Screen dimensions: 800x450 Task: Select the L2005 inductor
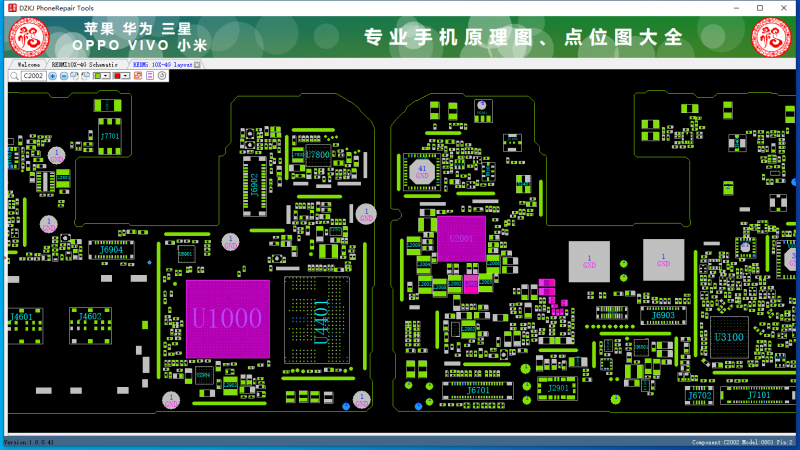pyautogui.click(x=486, y=282)
